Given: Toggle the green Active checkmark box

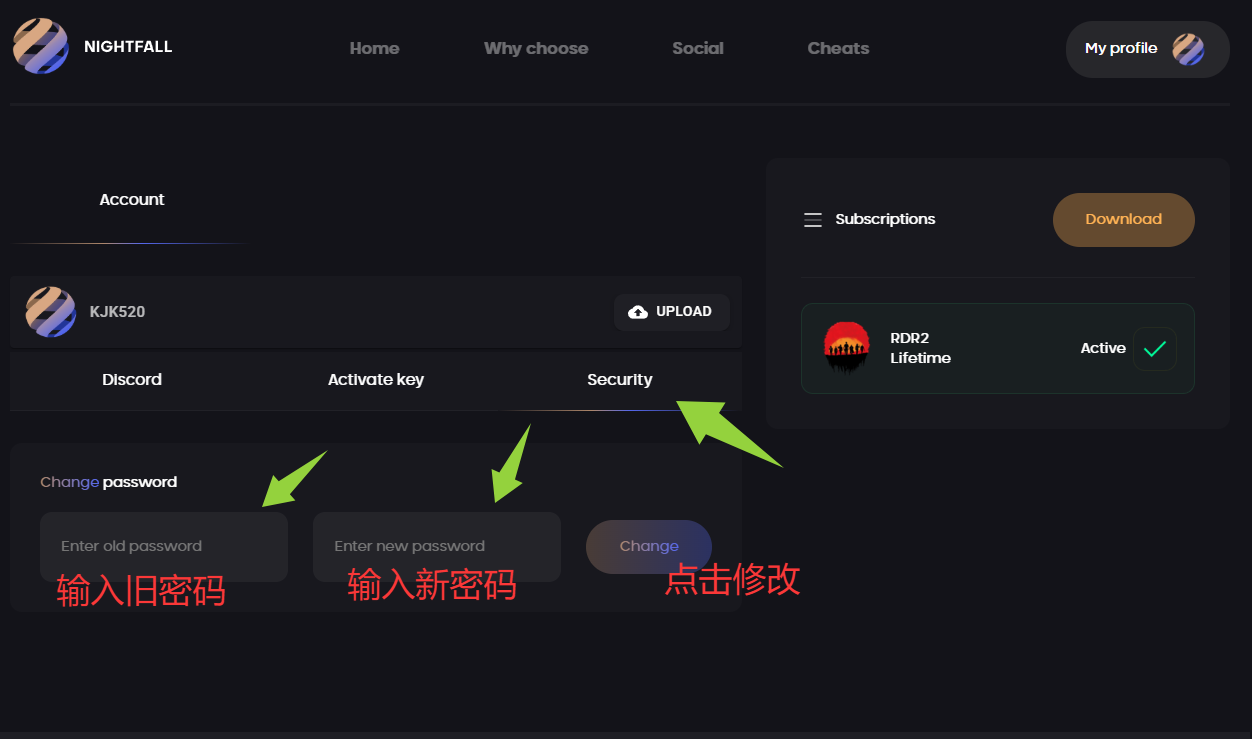Looking at the screenshot, I should [x=1155, y=349].
